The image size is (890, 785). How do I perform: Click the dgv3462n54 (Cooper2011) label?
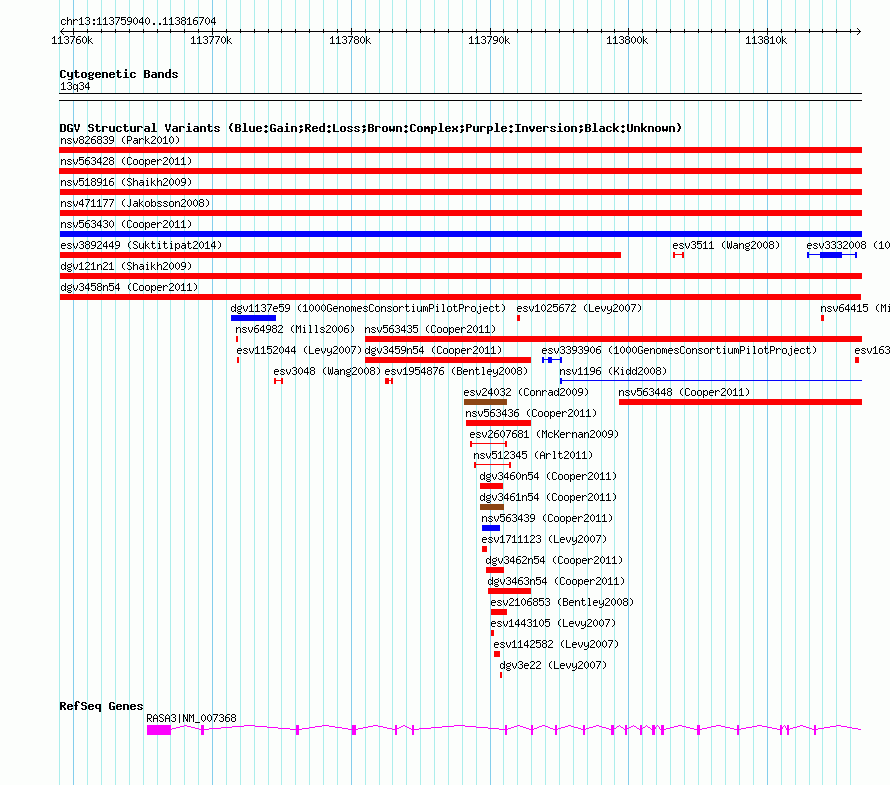(554, 560)
